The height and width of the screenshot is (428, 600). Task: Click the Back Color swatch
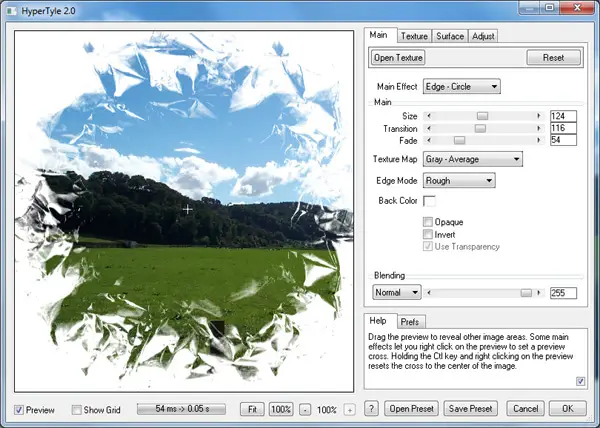429,200
